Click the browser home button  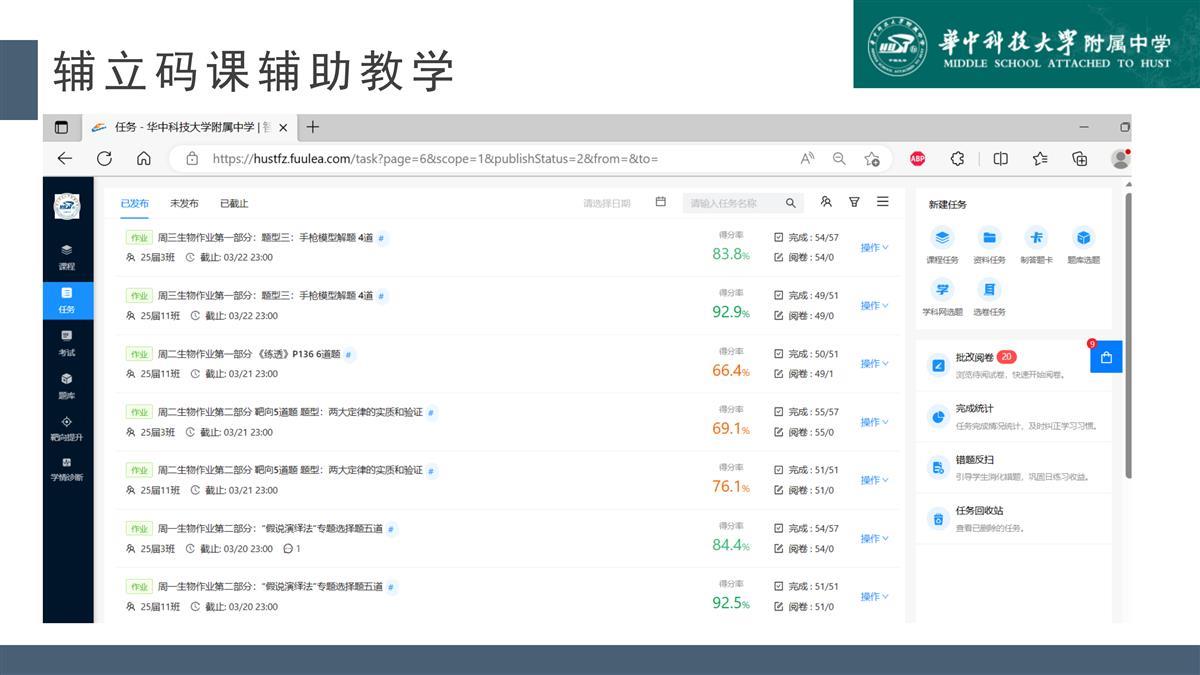[144, 158]
